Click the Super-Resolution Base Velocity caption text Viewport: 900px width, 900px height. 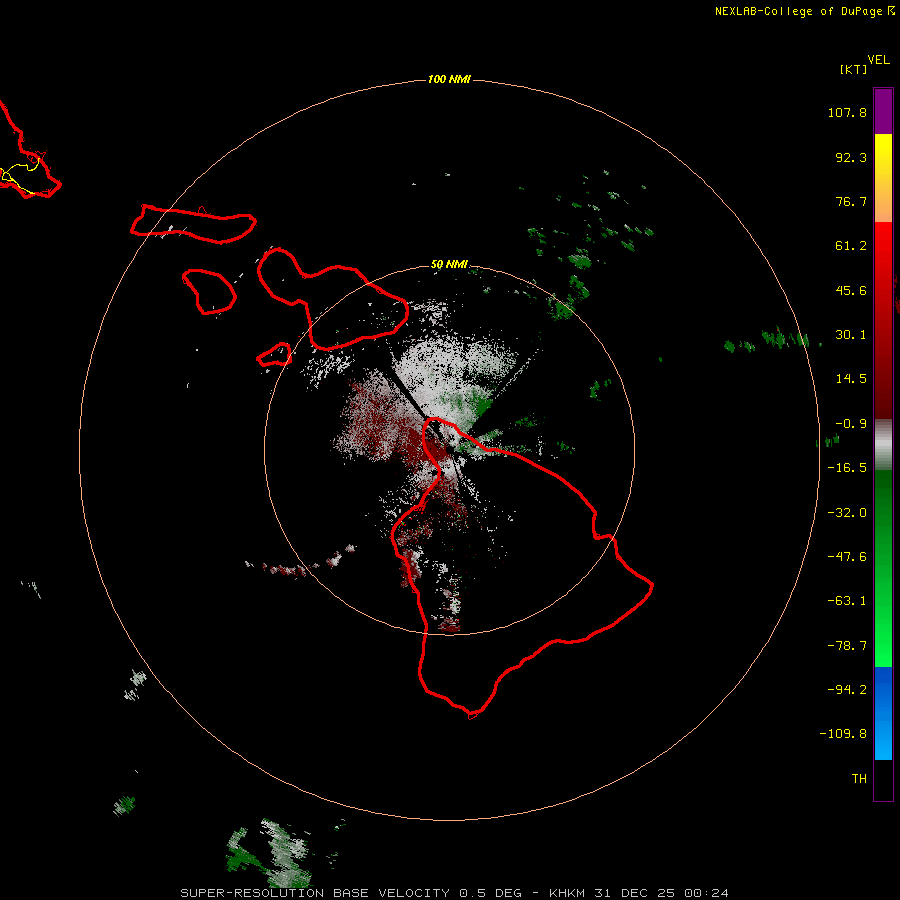(454, 893)
